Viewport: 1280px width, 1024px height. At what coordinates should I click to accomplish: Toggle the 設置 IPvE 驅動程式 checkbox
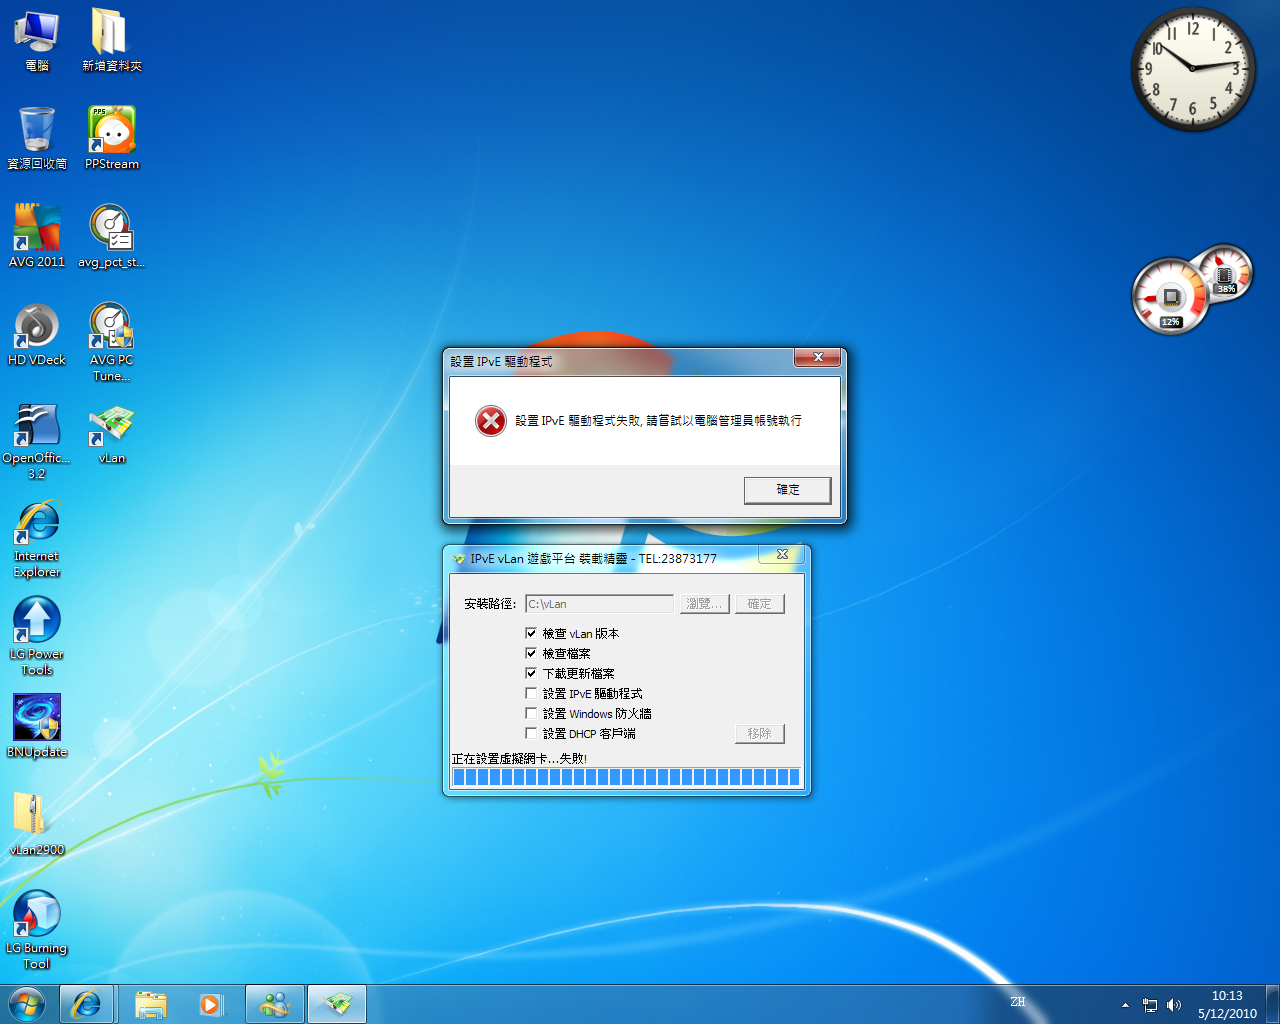pos(531,693)
